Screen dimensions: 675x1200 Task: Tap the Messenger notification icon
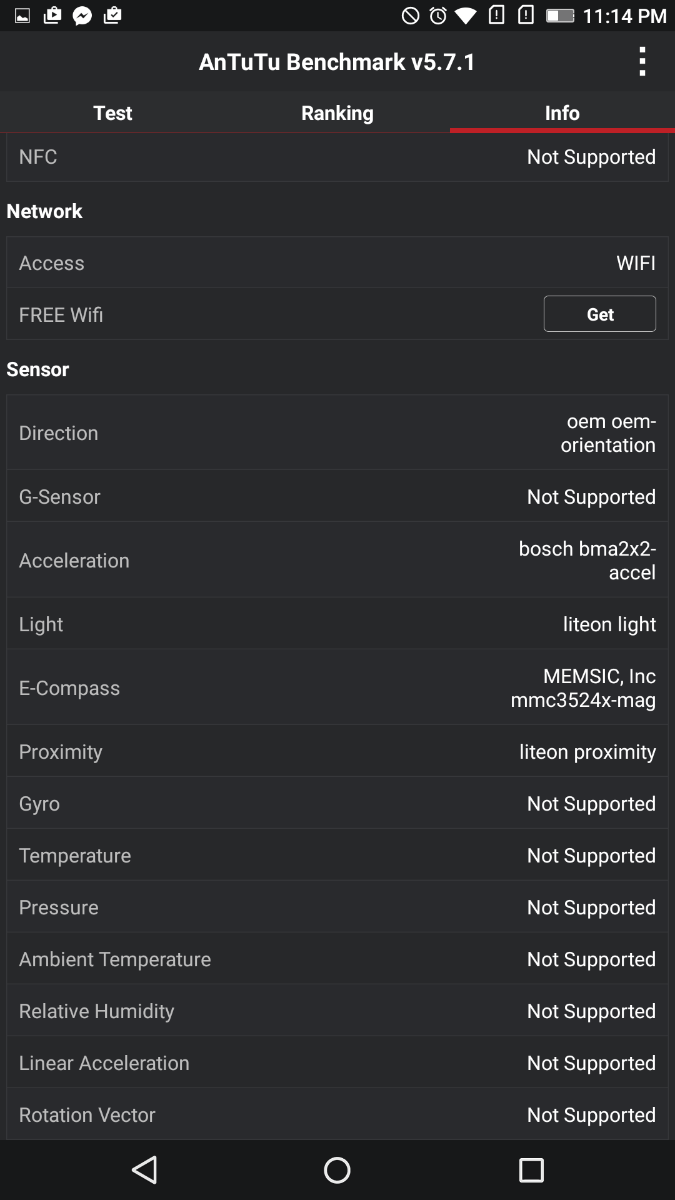pos(83,15)
